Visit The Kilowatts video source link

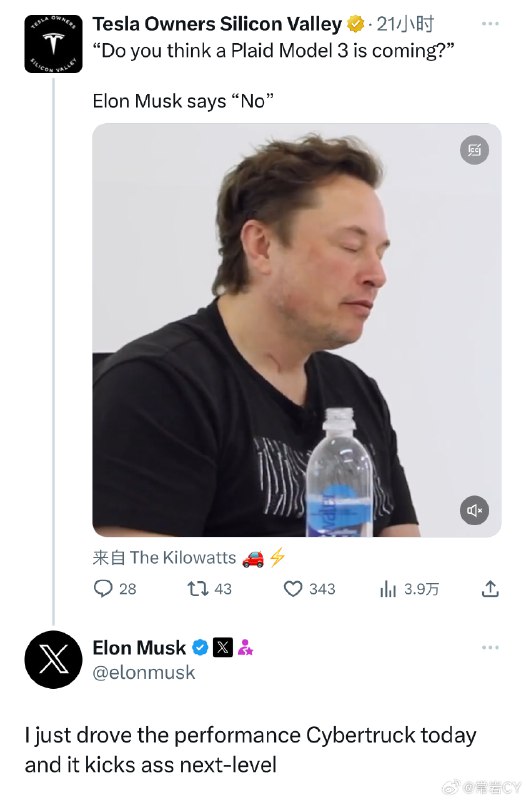click(183, 558)
